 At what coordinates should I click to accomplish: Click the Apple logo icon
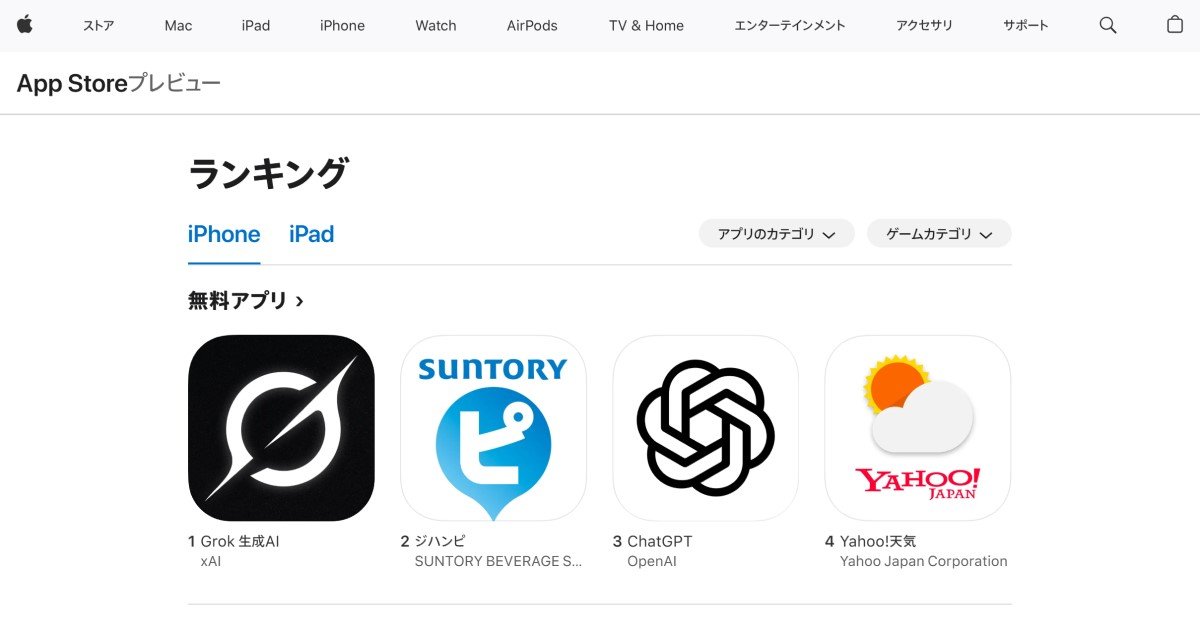point(24,25)
